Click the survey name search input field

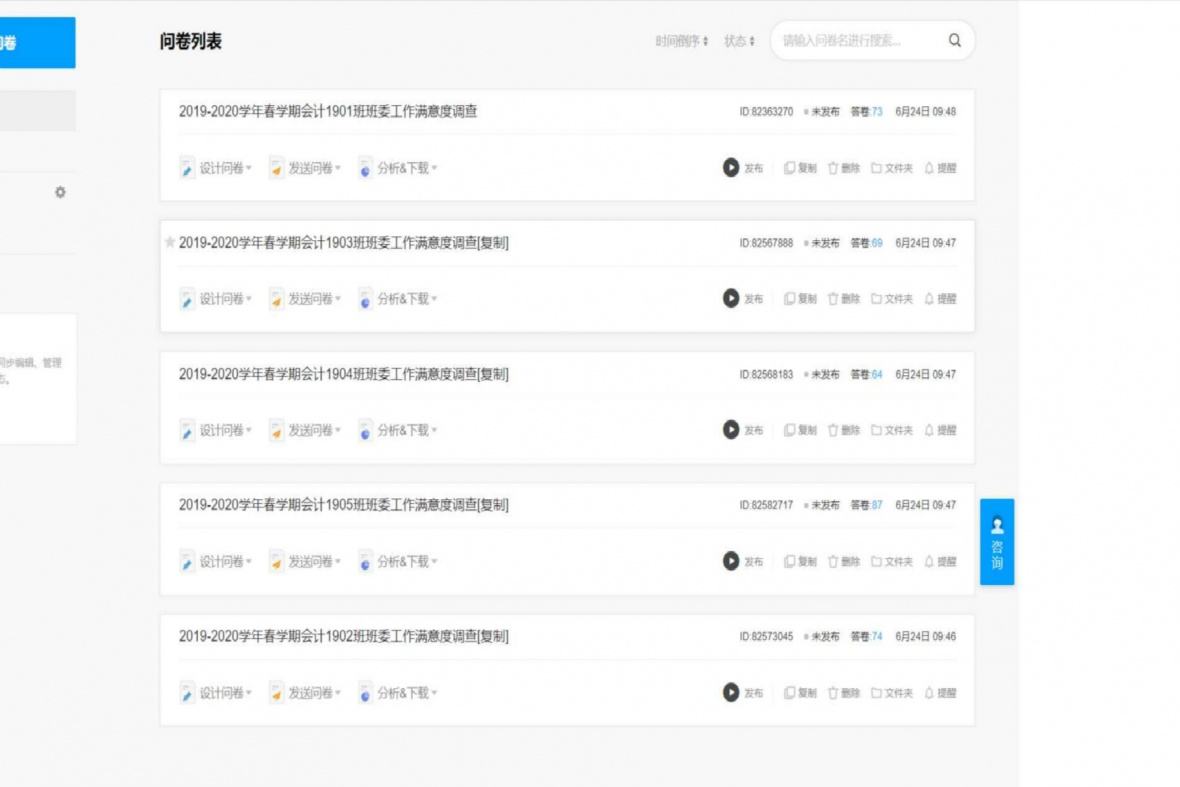click(858, 41)
